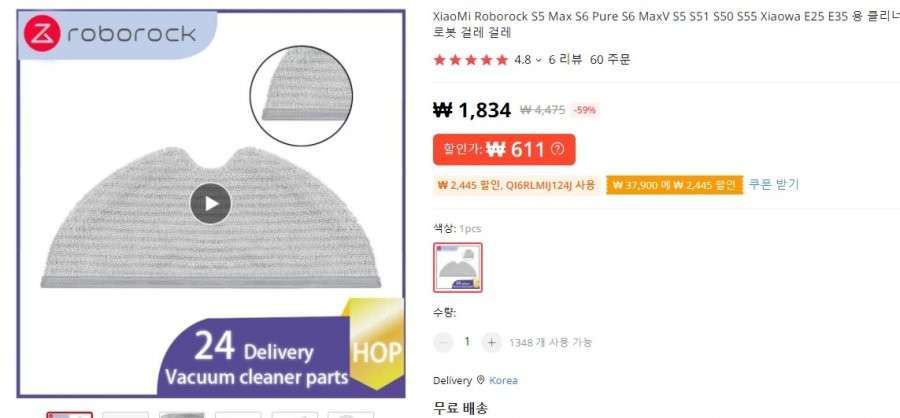Viewport: 900px width, 418px height.
Task: Play the product video
Action: pos(211,203)
